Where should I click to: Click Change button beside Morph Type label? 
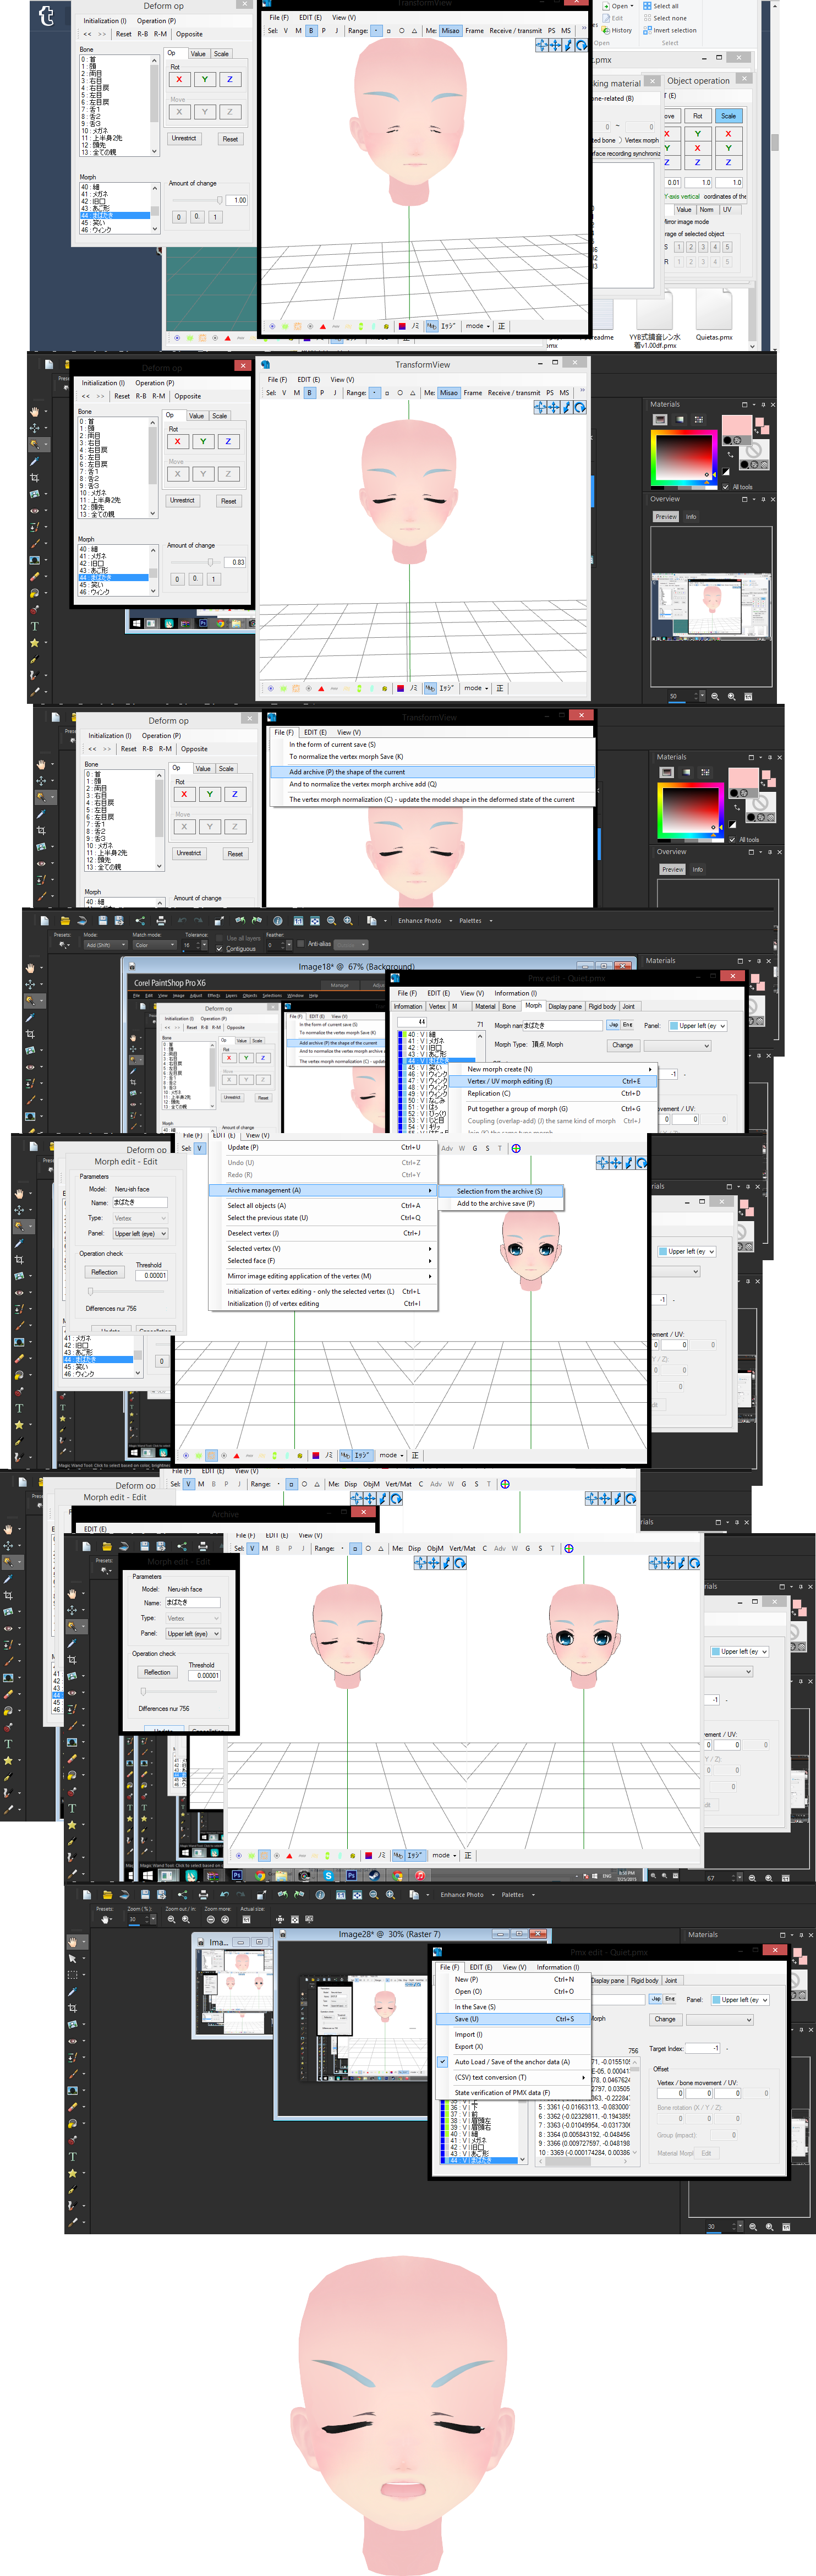coord(622,1045)
